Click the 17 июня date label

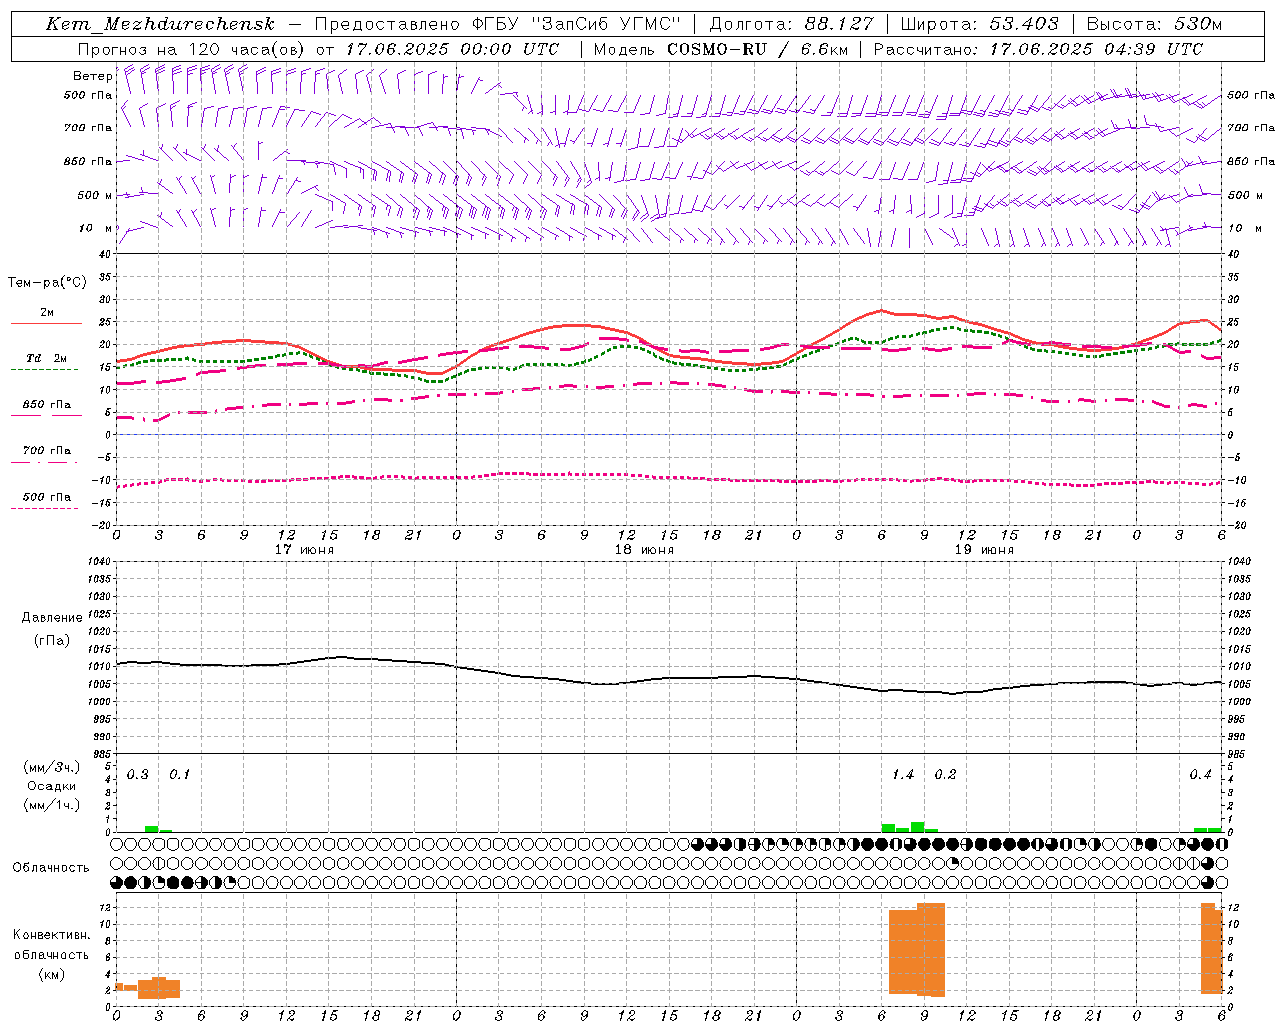point(304,550)
